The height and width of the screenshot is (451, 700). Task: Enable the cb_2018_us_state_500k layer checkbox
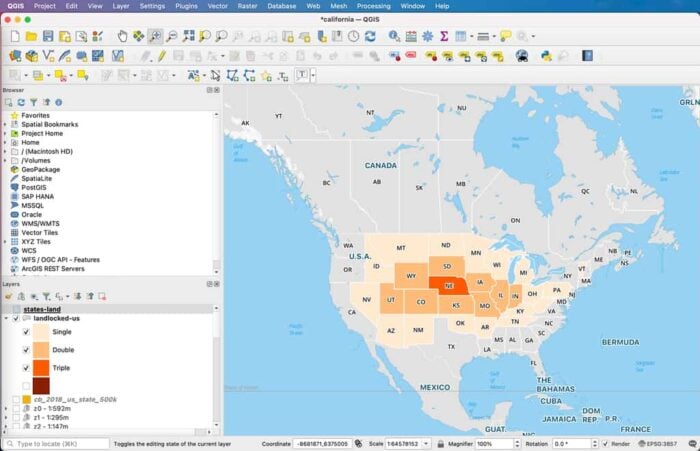16,399
